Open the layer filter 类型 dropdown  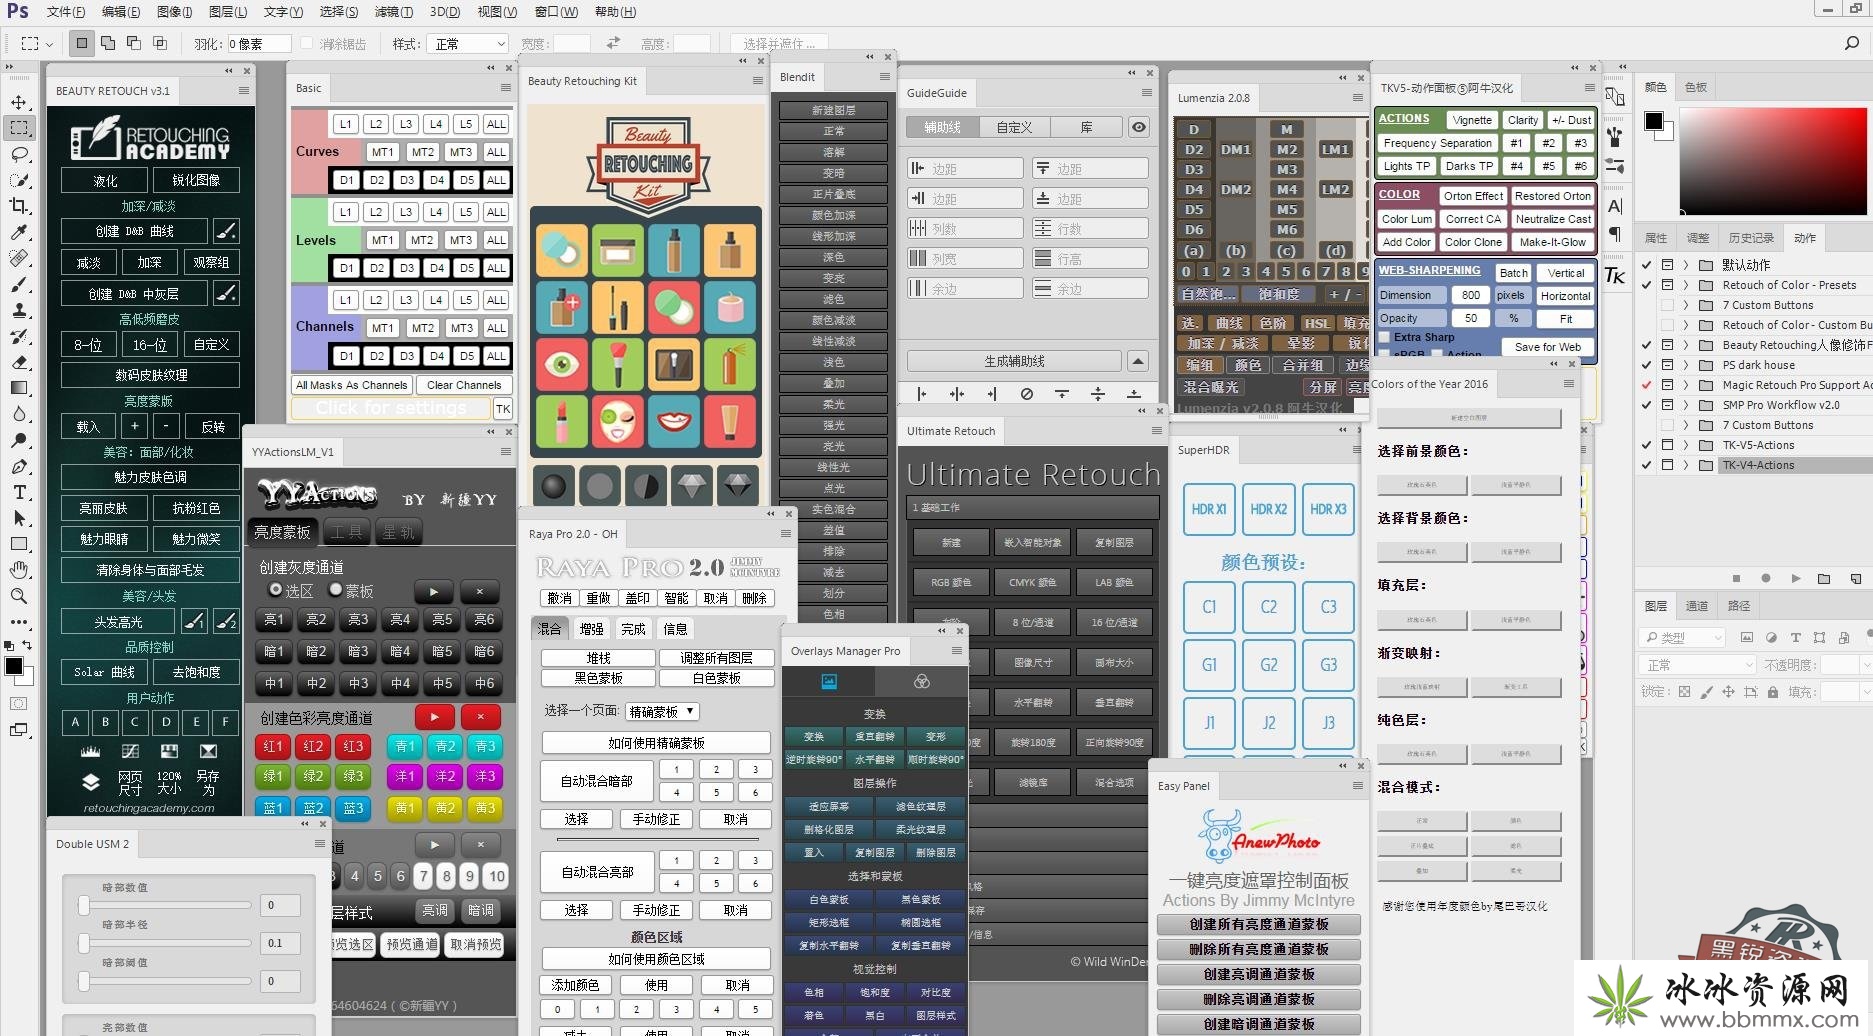(1683, 637)
